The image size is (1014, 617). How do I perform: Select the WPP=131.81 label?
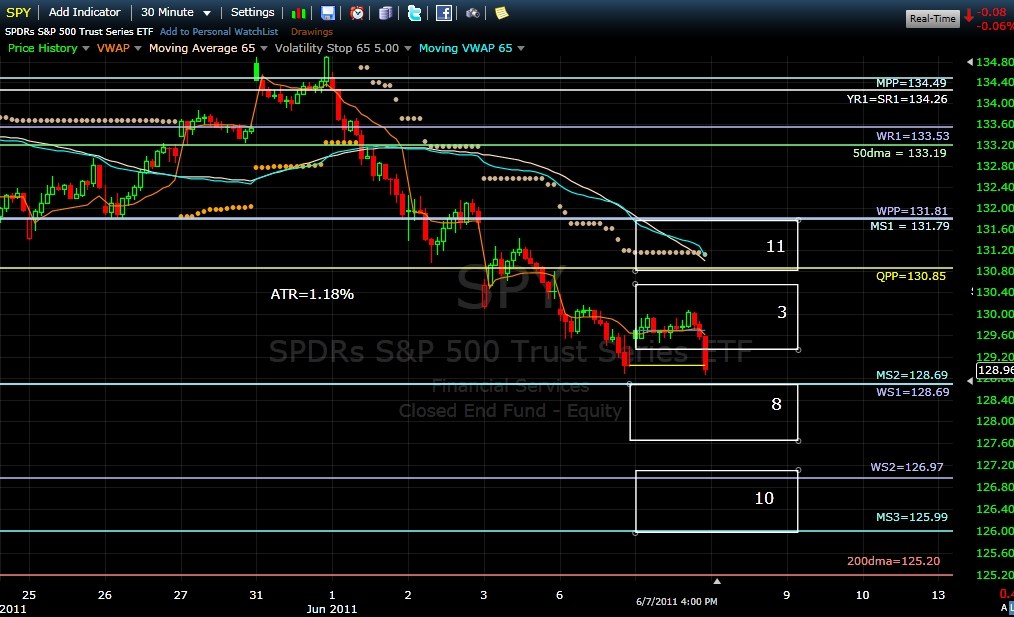tap(912, 211)
